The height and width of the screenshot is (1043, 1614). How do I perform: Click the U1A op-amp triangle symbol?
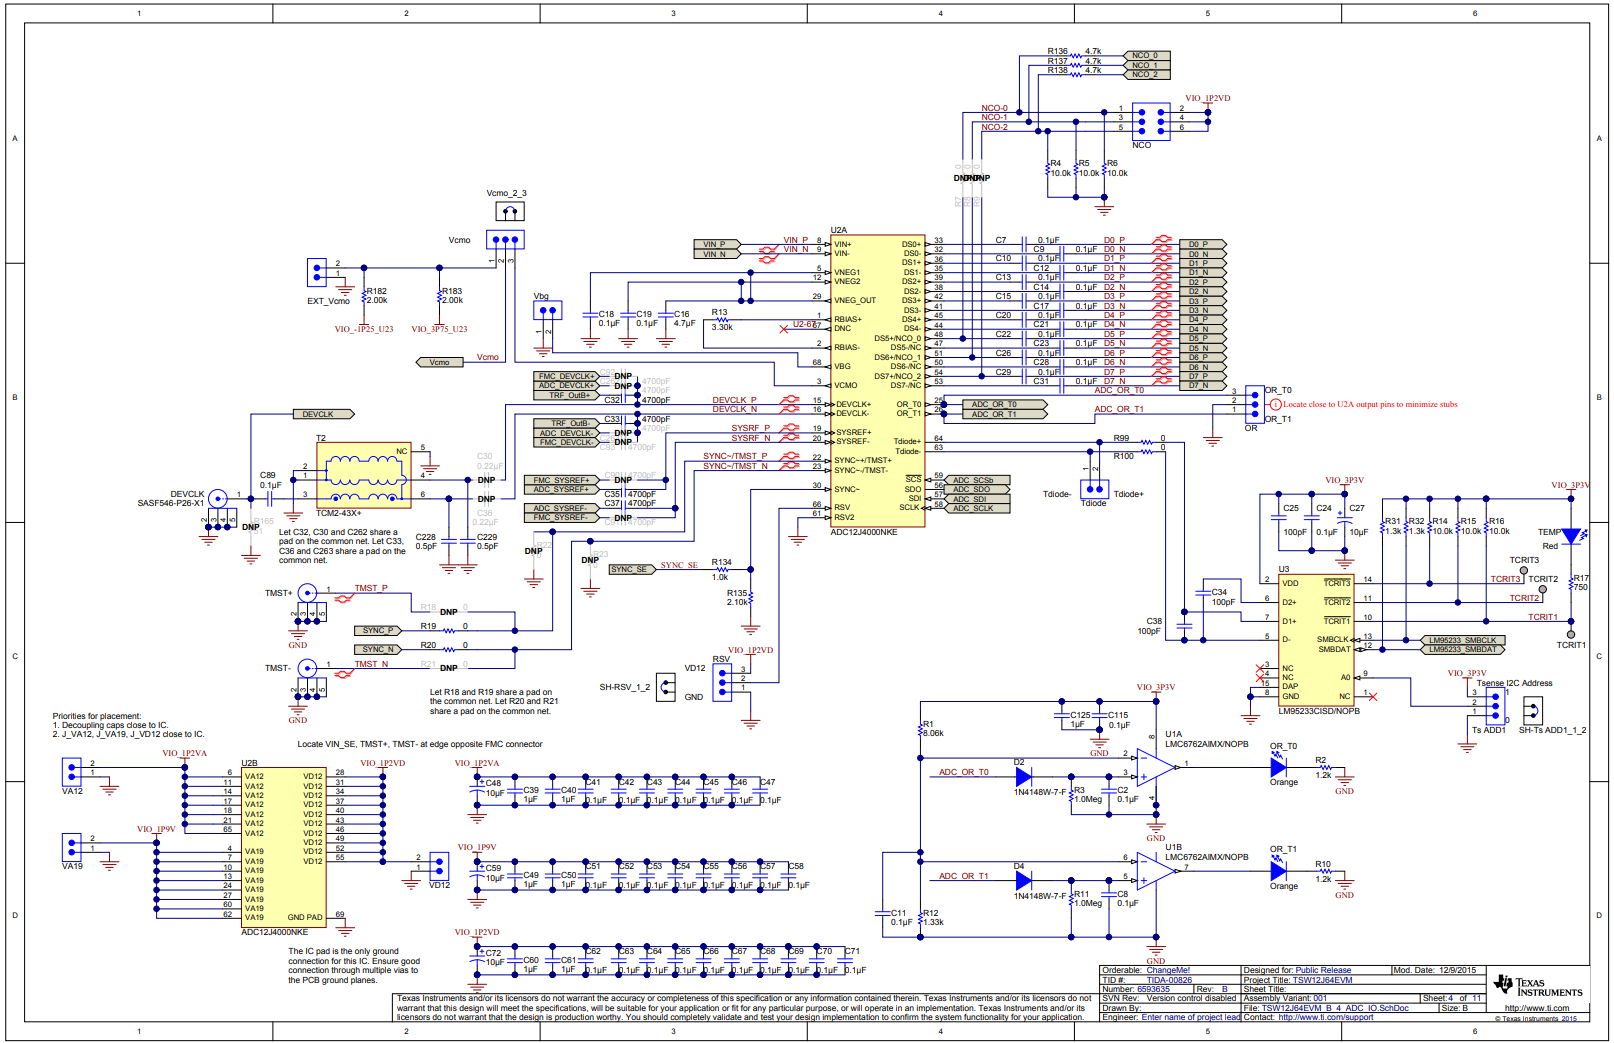click(1156, 766)
